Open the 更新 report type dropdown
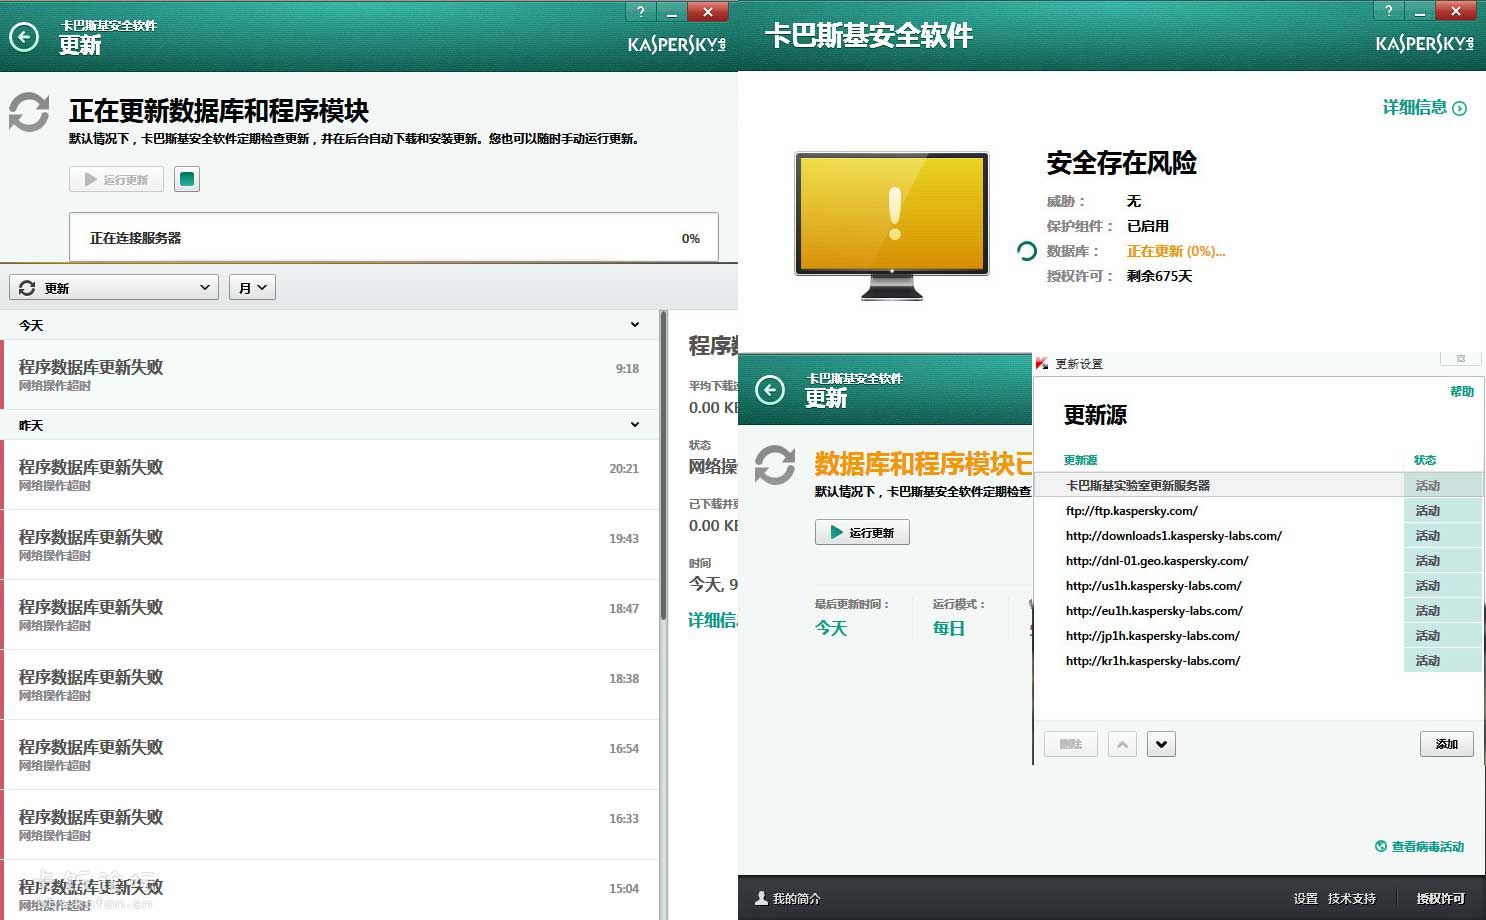Screen dimensions: 1486x920 tap(115, 288)
